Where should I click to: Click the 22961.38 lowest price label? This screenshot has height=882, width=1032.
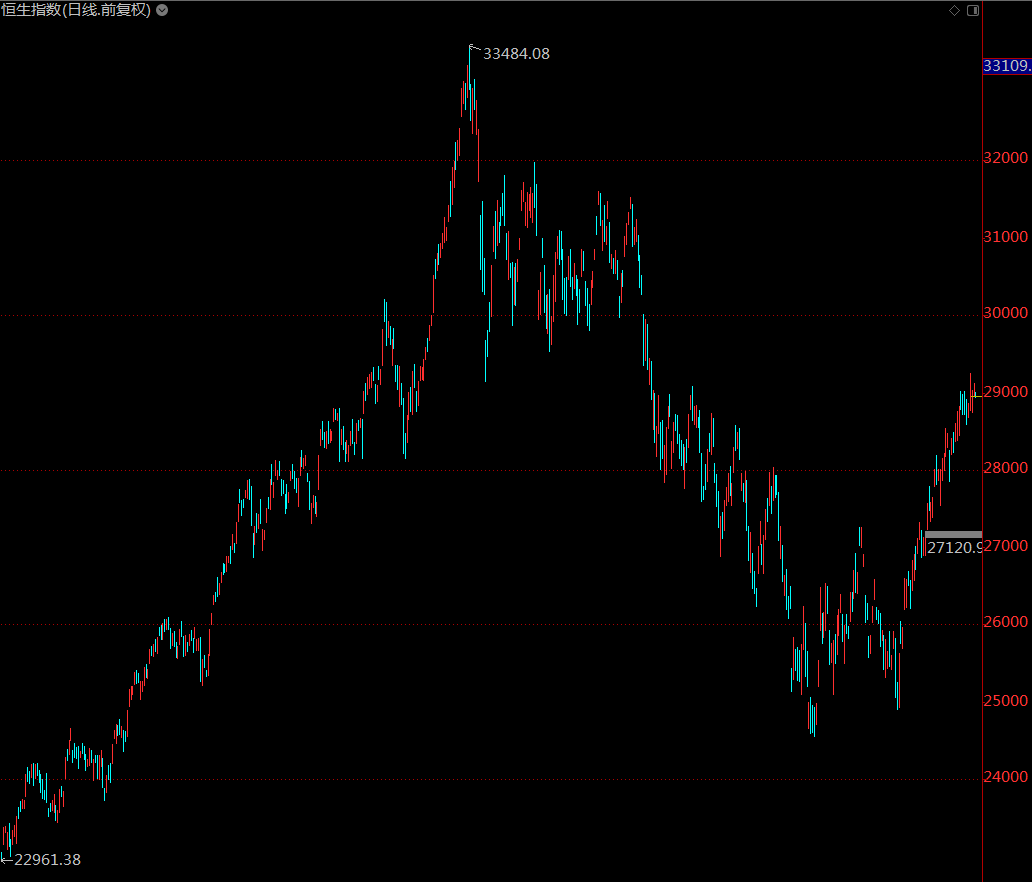click(x=46, y=859)
